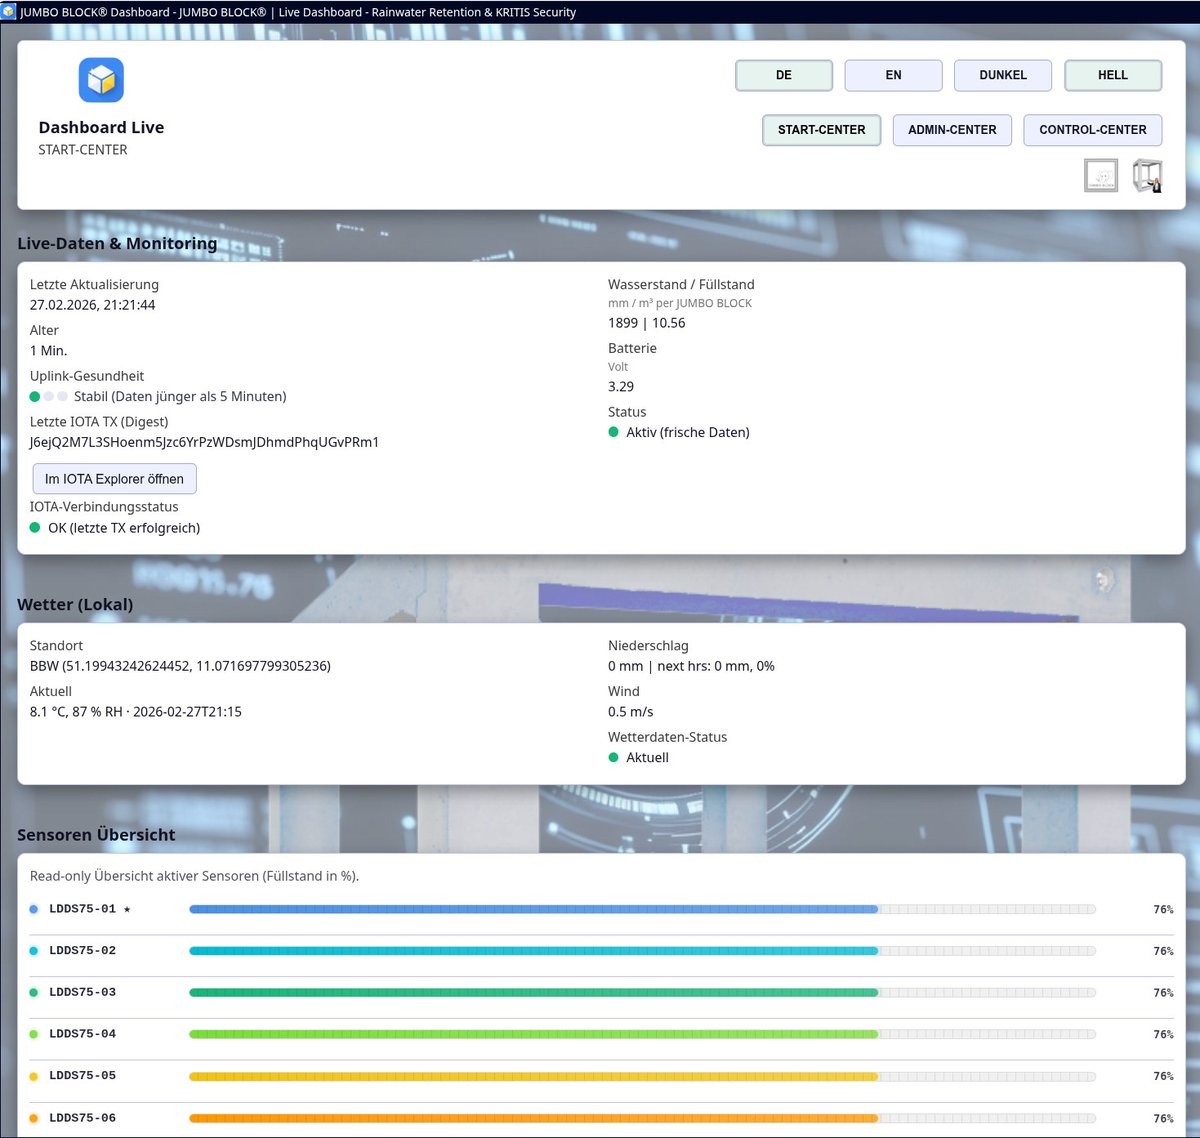The height and width of the screenshot is (1138, 1200).
Task: Click the green dot of LDDS75-03
Action: [34, 993]
